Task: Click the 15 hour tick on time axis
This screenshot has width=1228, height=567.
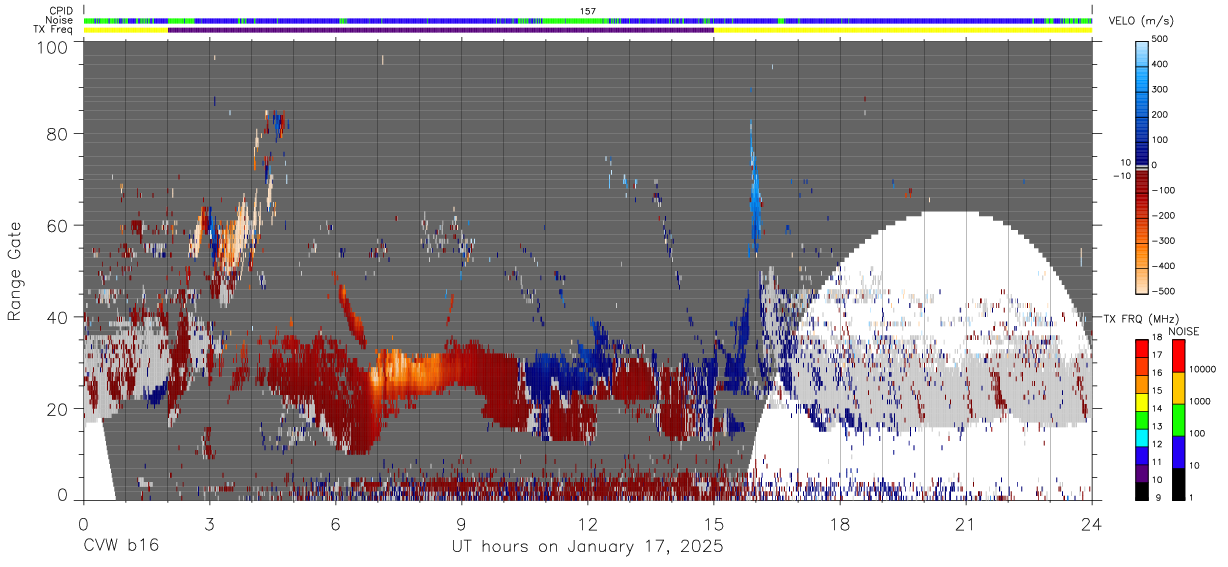Action: (x=714, y=523)
